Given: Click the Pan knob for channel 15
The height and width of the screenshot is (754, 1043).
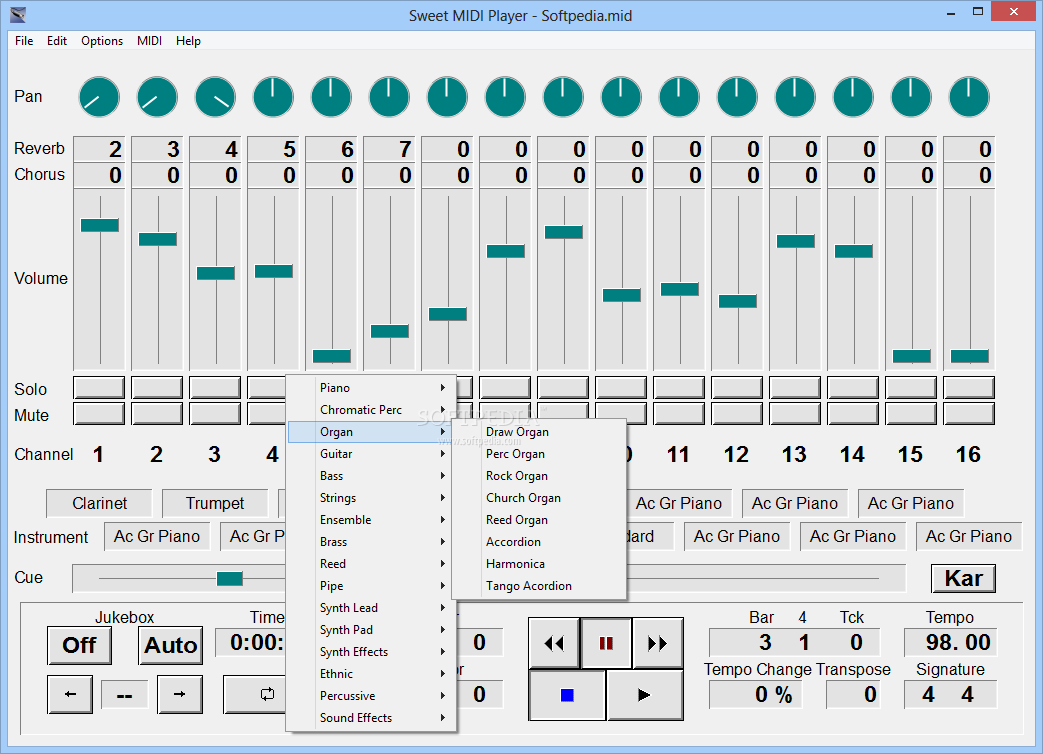Looking at the screenshot, I should click(911, 97).
